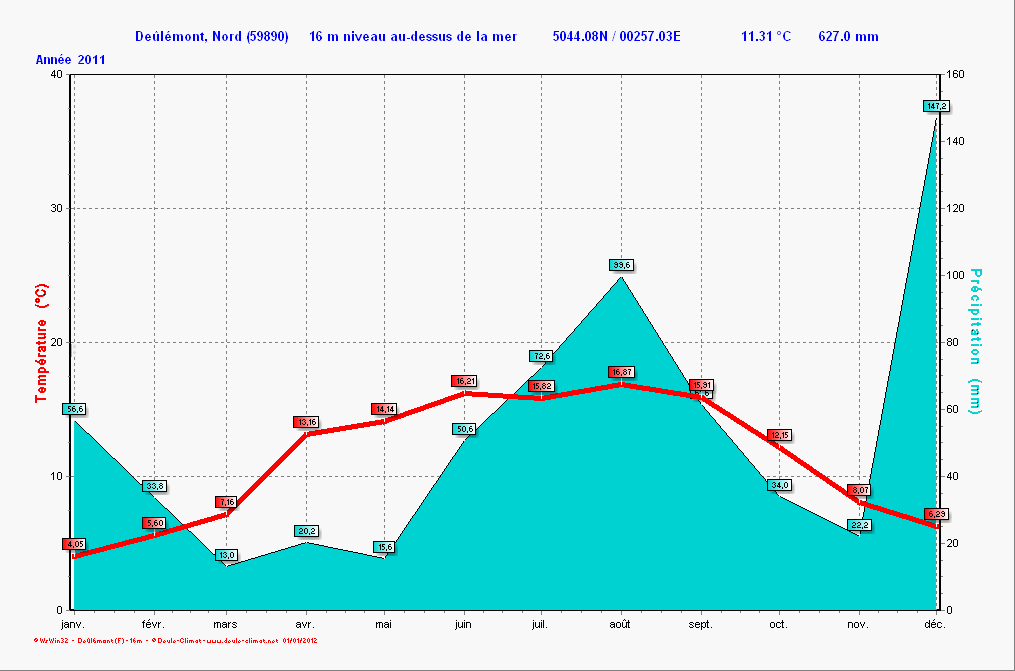Click the 'Deûlémont, Nord (59890)' title
The width and height of the screenshot is (1015, 671).
click(x=212, y=37)
